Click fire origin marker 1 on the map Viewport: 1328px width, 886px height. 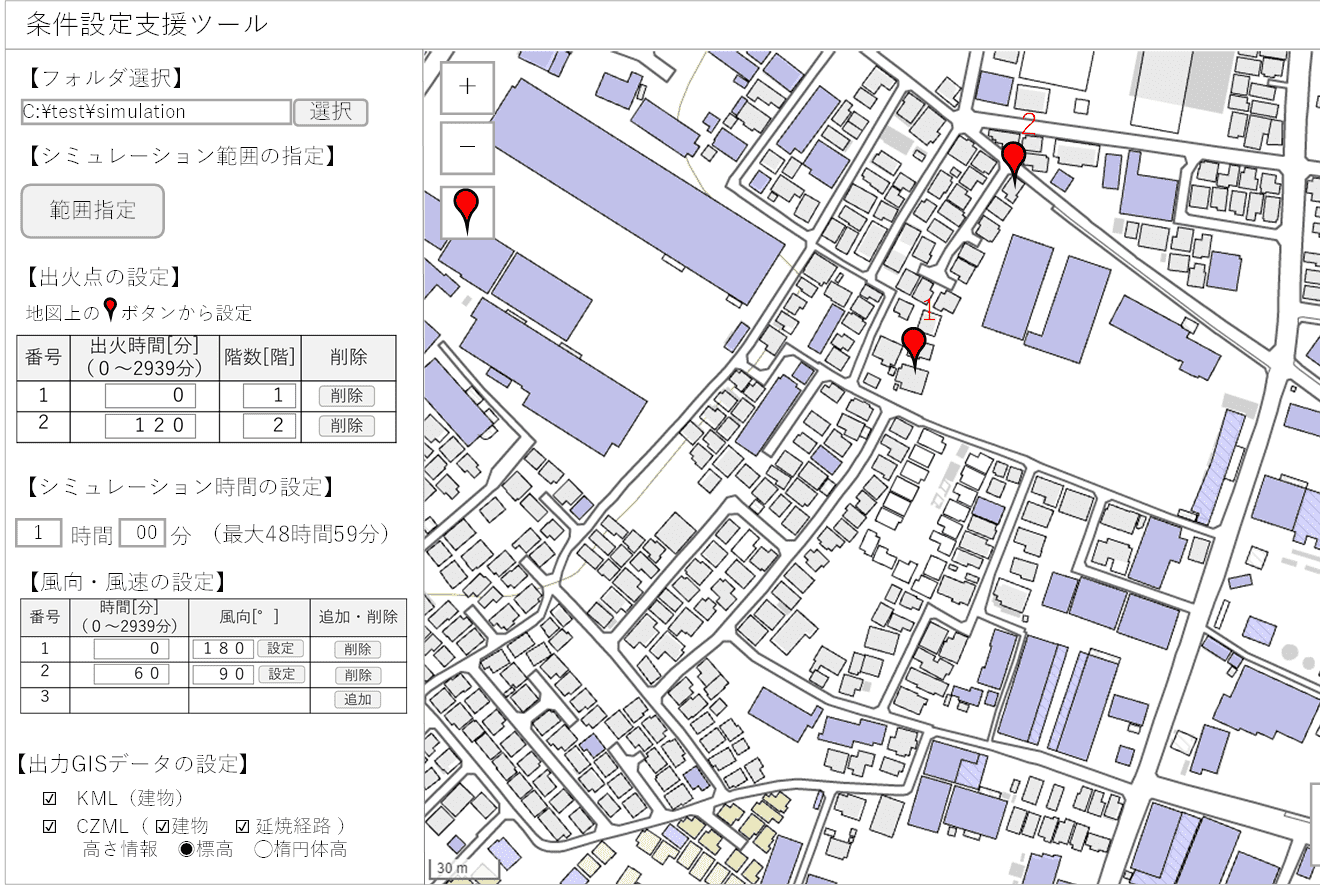point(913,345)
